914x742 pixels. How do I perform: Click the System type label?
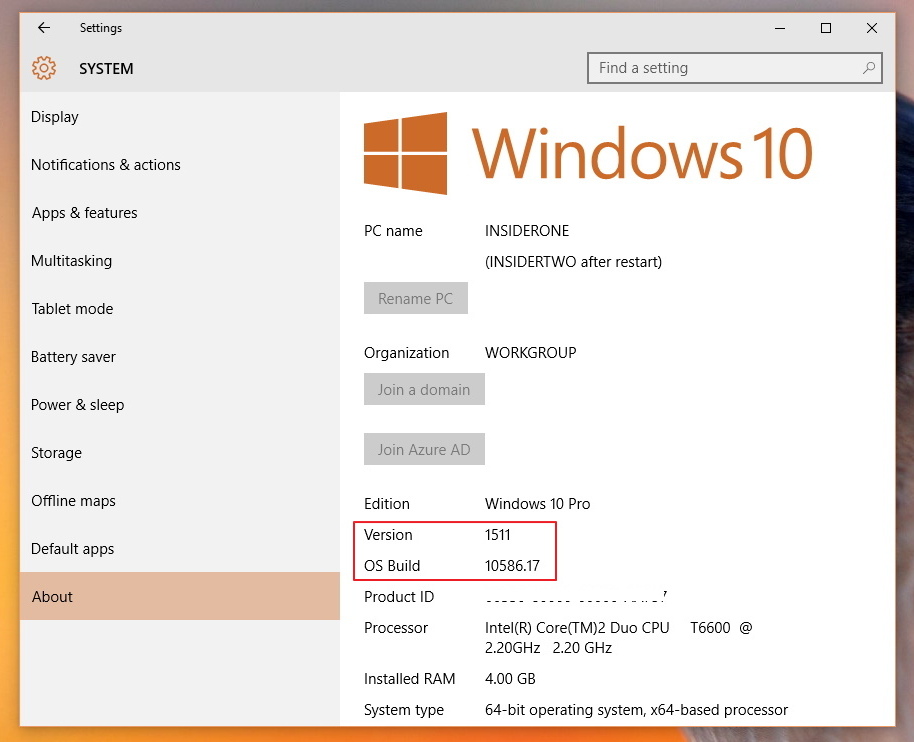click(403, 710)
